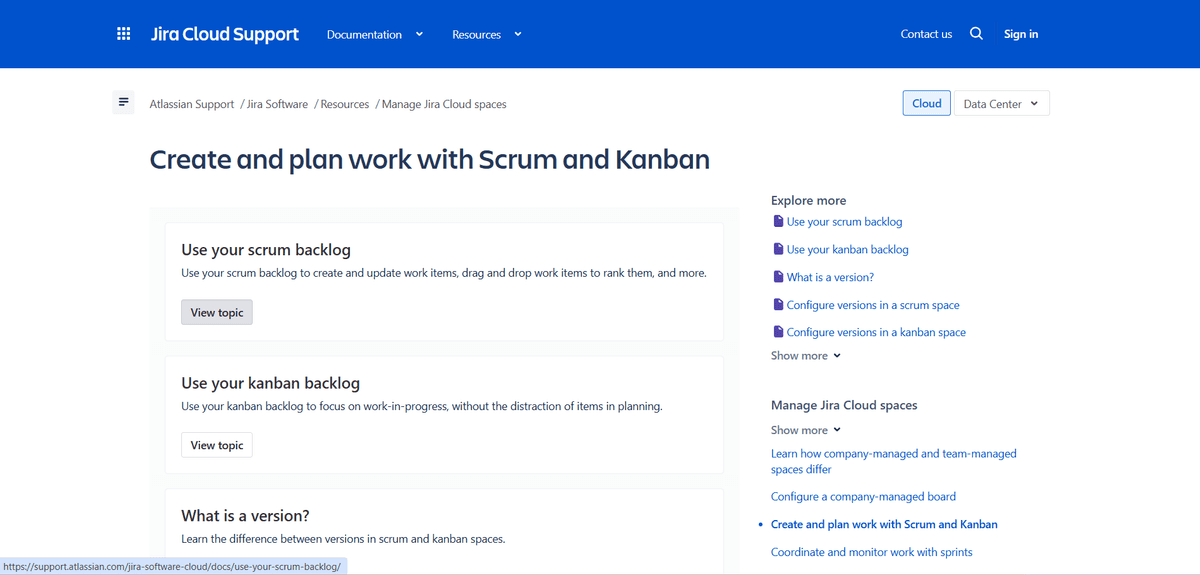Image resolution: width=1200 pixels, height=575 pixels.
Task: Toggle the sidebar navigation menu icon
Action: point(123,102)
